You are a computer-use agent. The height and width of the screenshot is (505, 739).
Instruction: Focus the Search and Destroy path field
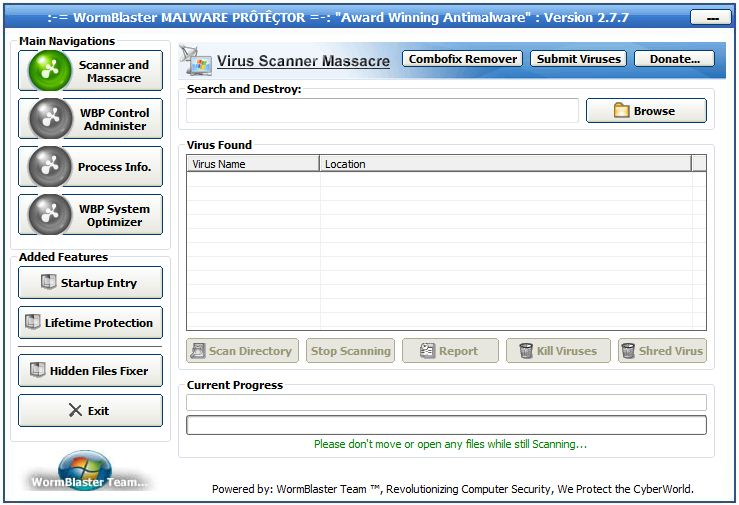pyautogui.click(x=382, y=111)
